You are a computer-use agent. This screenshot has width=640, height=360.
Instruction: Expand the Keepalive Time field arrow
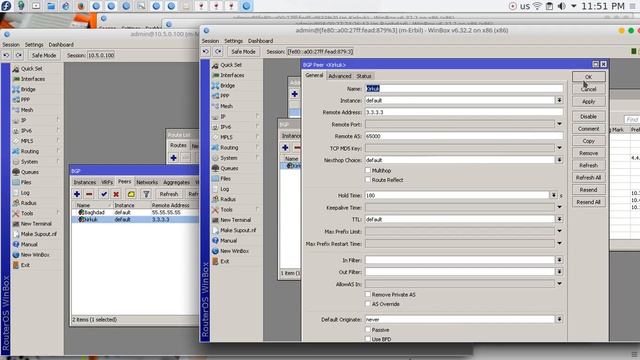(x=559, y=207)
